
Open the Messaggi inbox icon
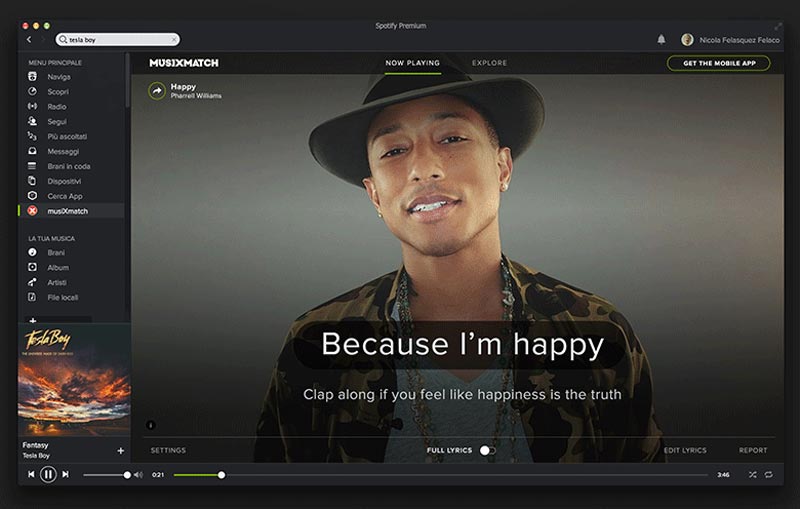click(32, 151)
